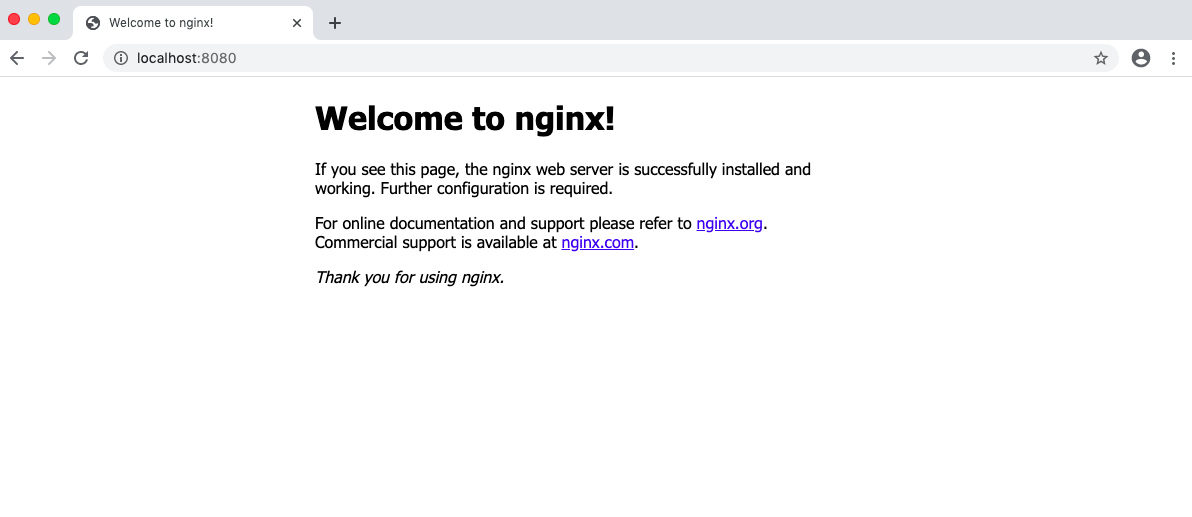Click 'For online documentation and support' text
The height and width of the screenshot is (517, 1192).
449,224
